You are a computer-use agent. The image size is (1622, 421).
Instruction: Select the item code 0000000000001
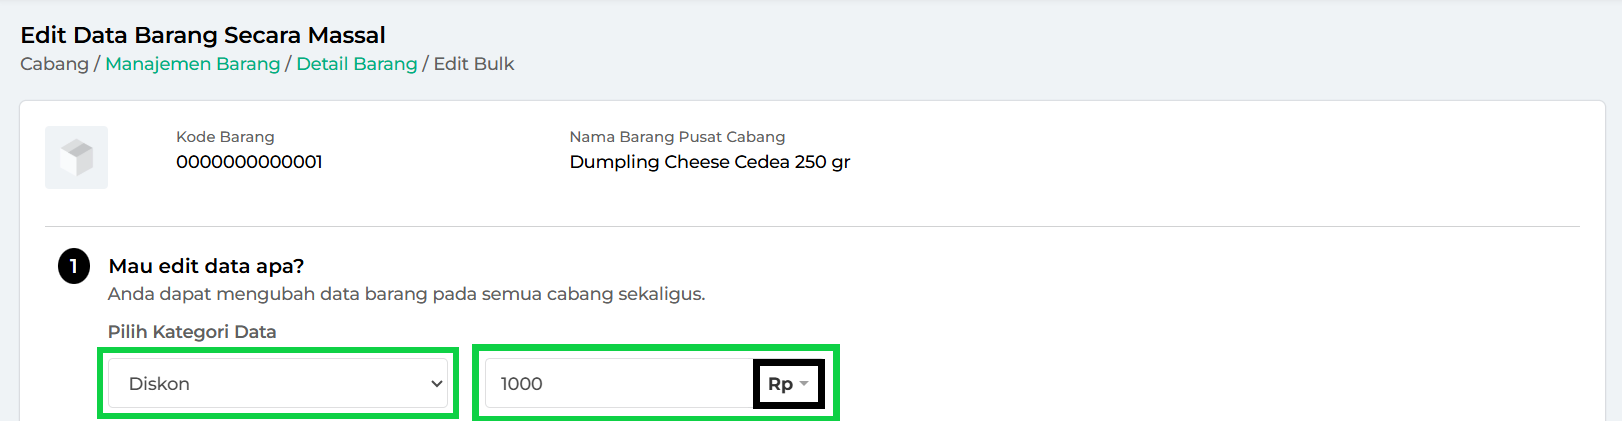pos(249,162)
